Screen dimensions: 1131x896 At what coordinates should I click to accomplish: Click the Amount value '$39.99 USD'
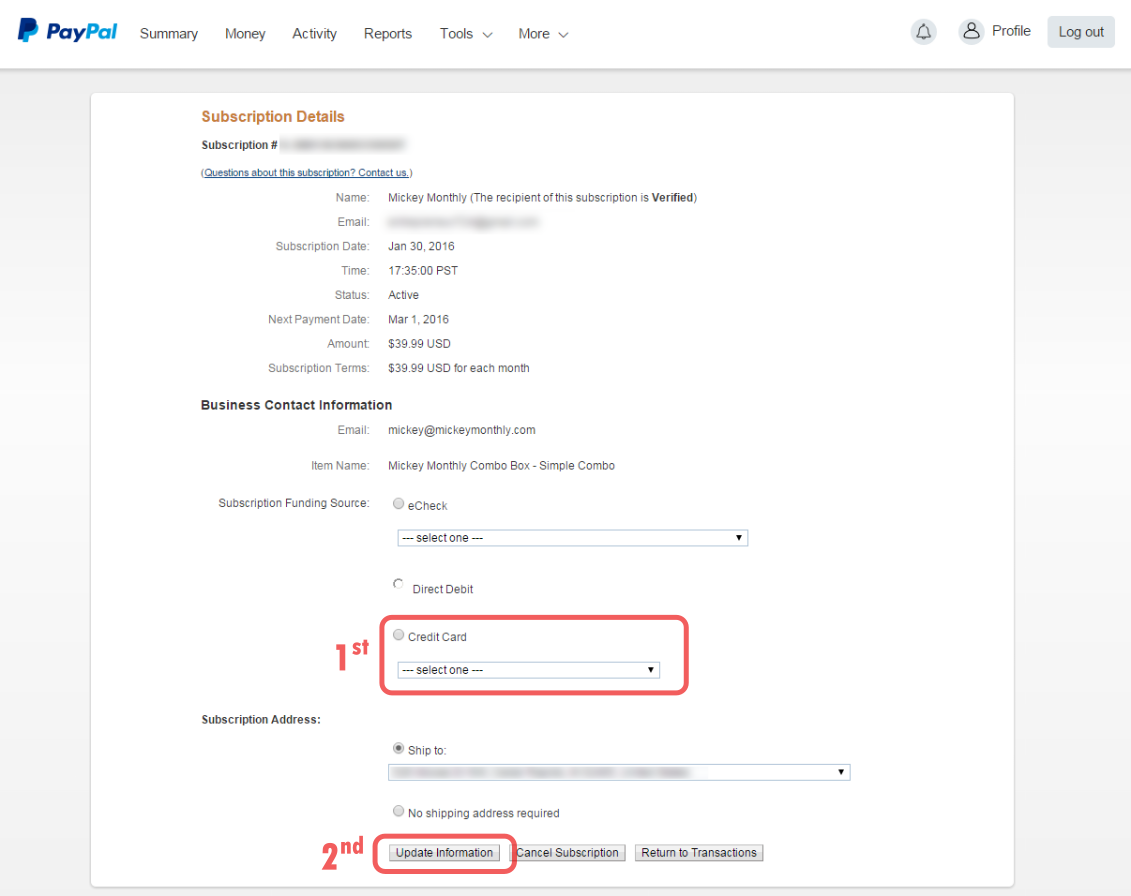click(419, 344)
